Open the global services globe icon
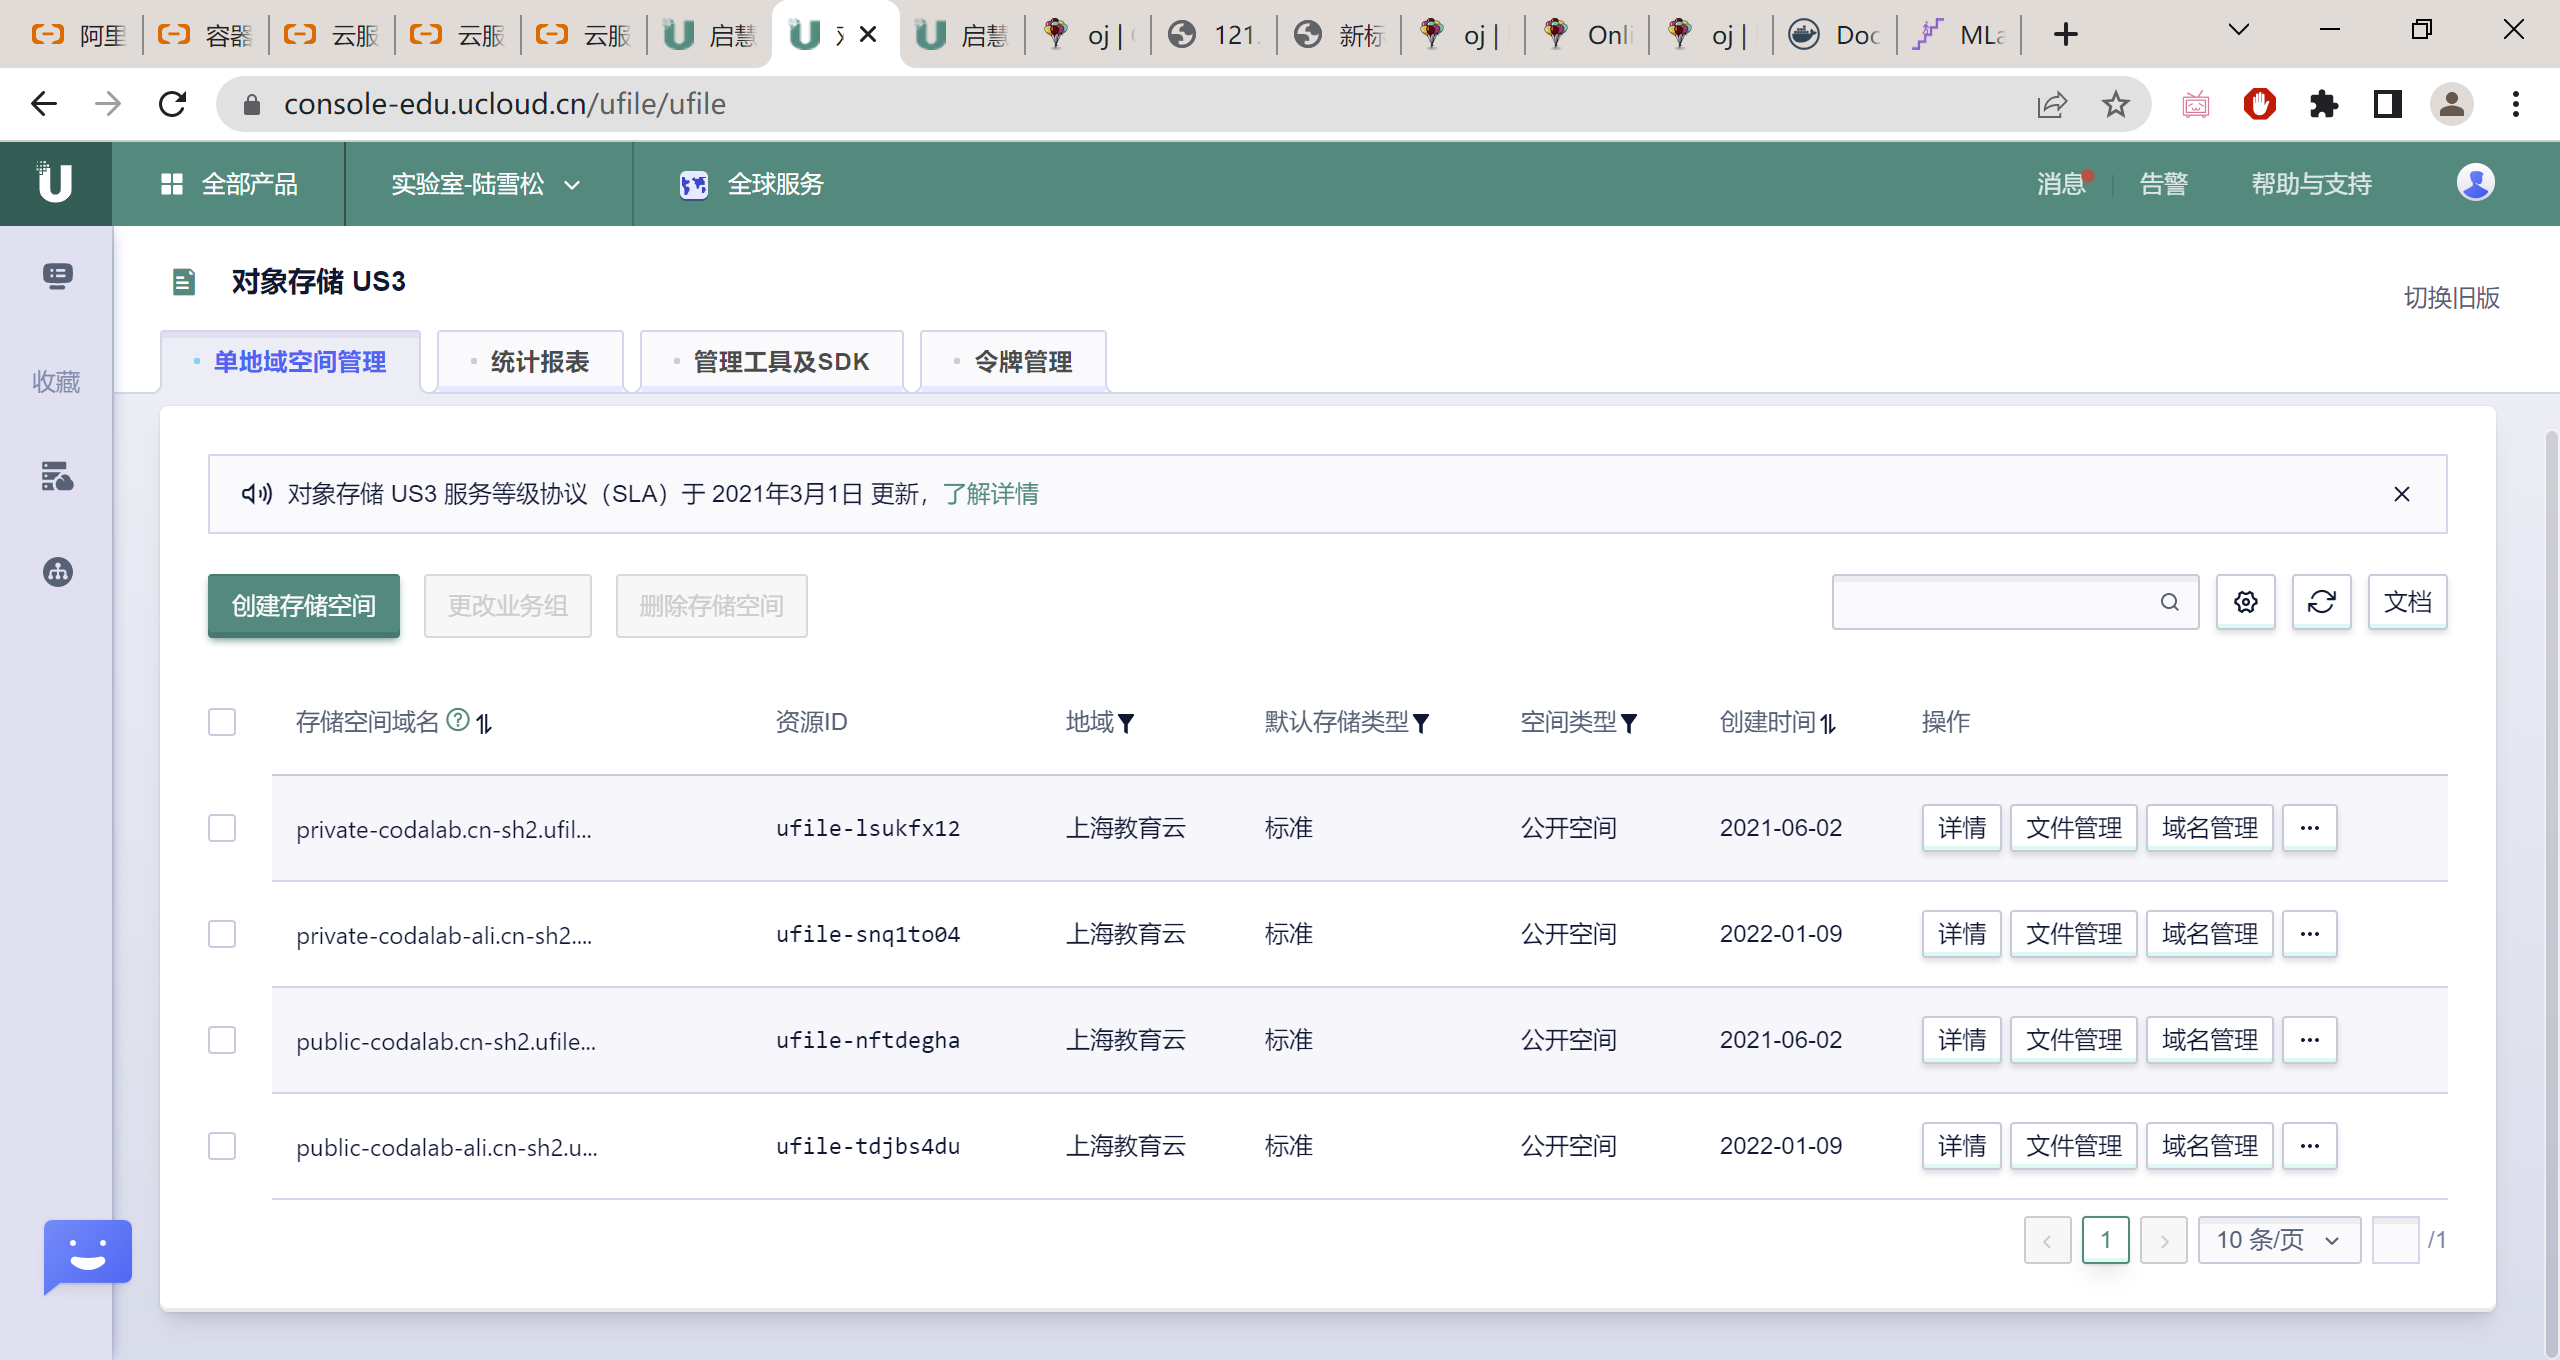The width and height of the screenshot is (2560, 1360). pyautogui.click(x=693, y=184)
